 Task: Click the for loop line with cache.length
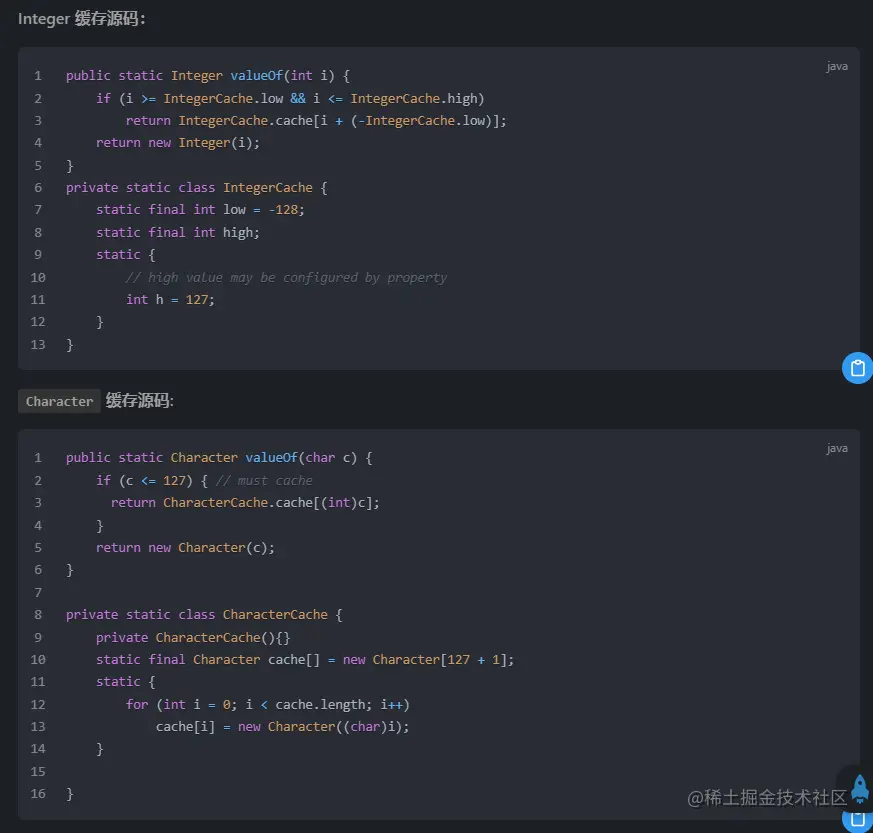pos(268,705)
